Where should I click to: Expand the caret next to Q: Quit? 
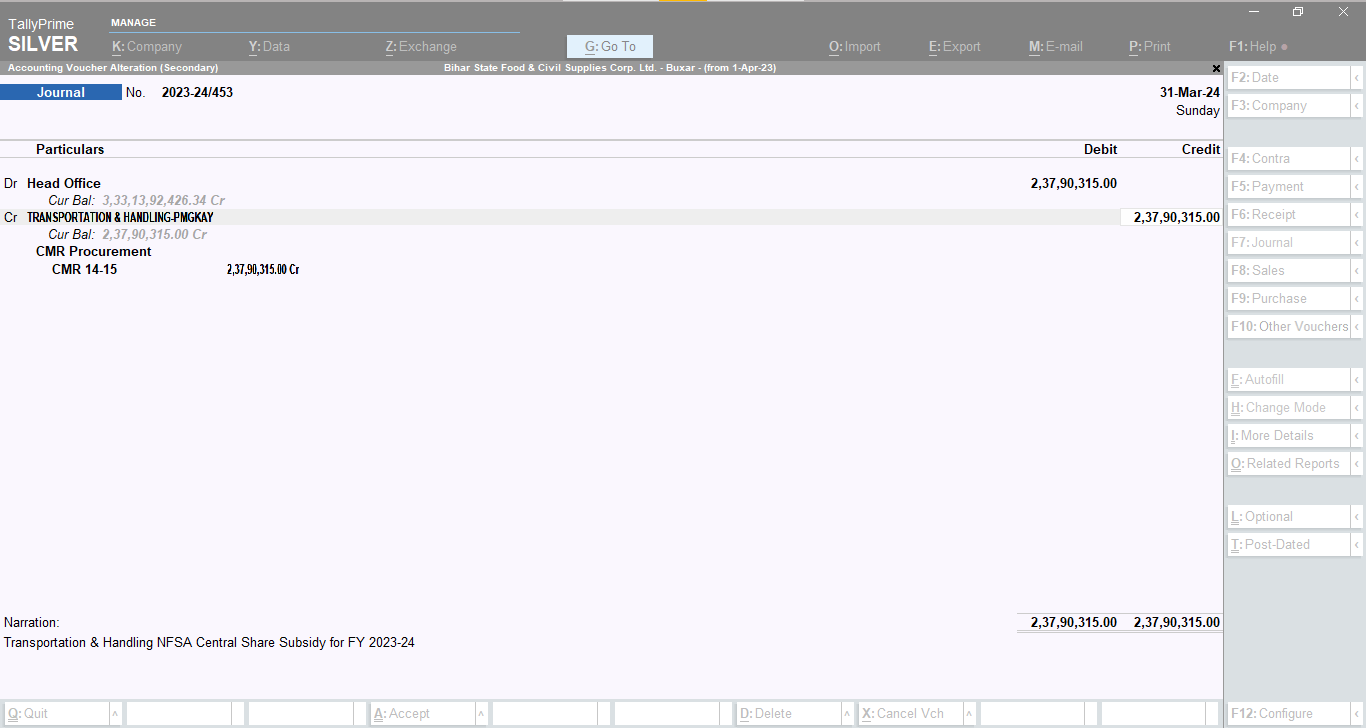tap(115, 714)
